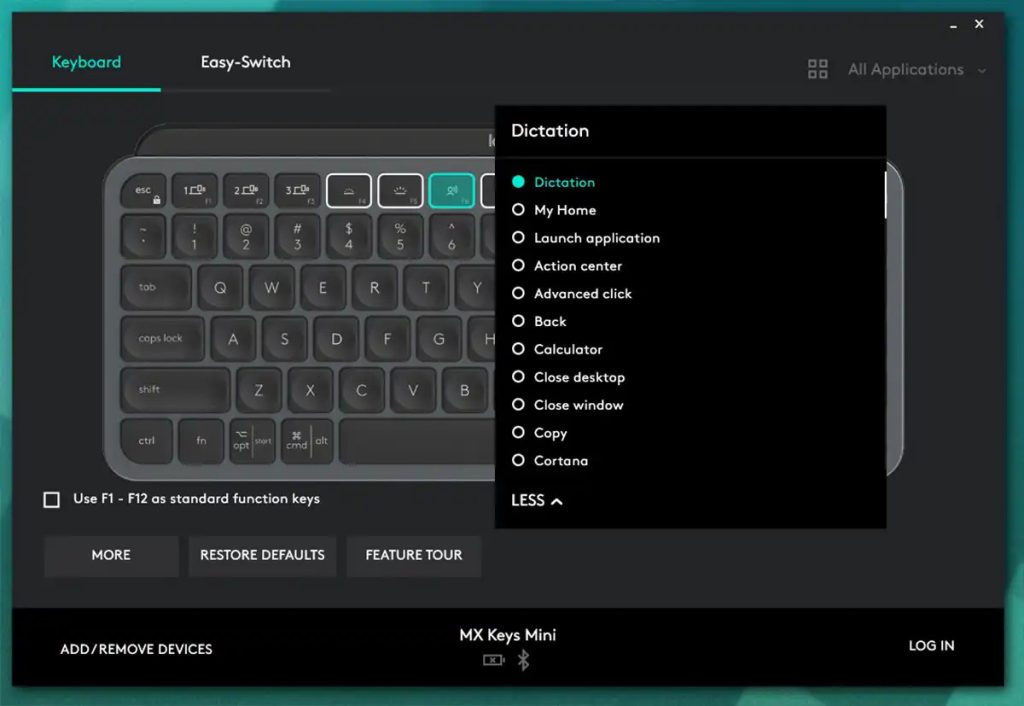The width and height of the screenshot is (1024, 706).
Task: Select Launch application option
Action: click(586, 238)
